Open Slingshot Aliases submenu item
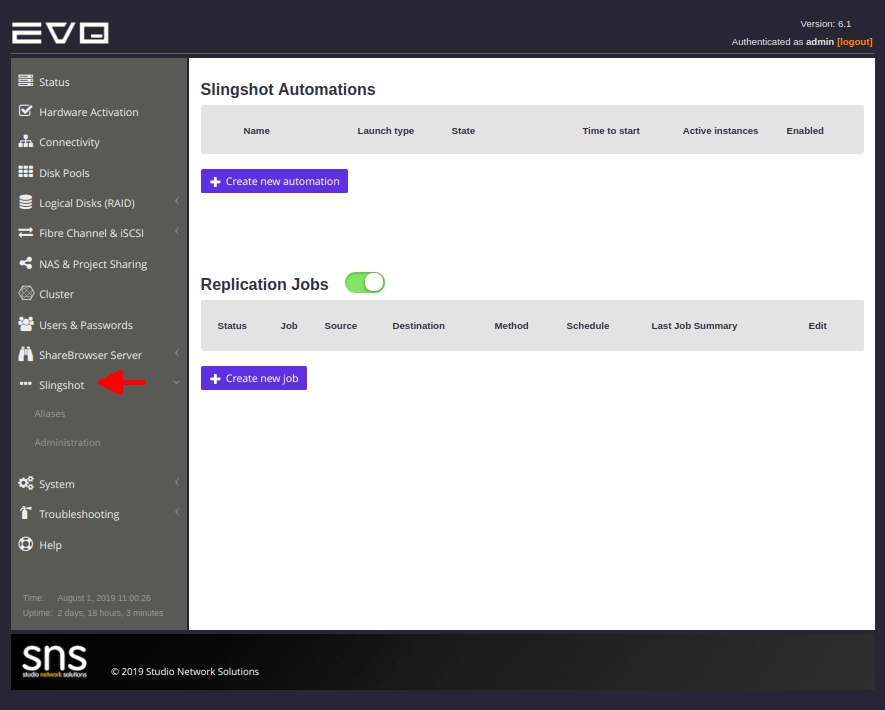The height and width of the screenshot is (710, 885). click(50, 414)
